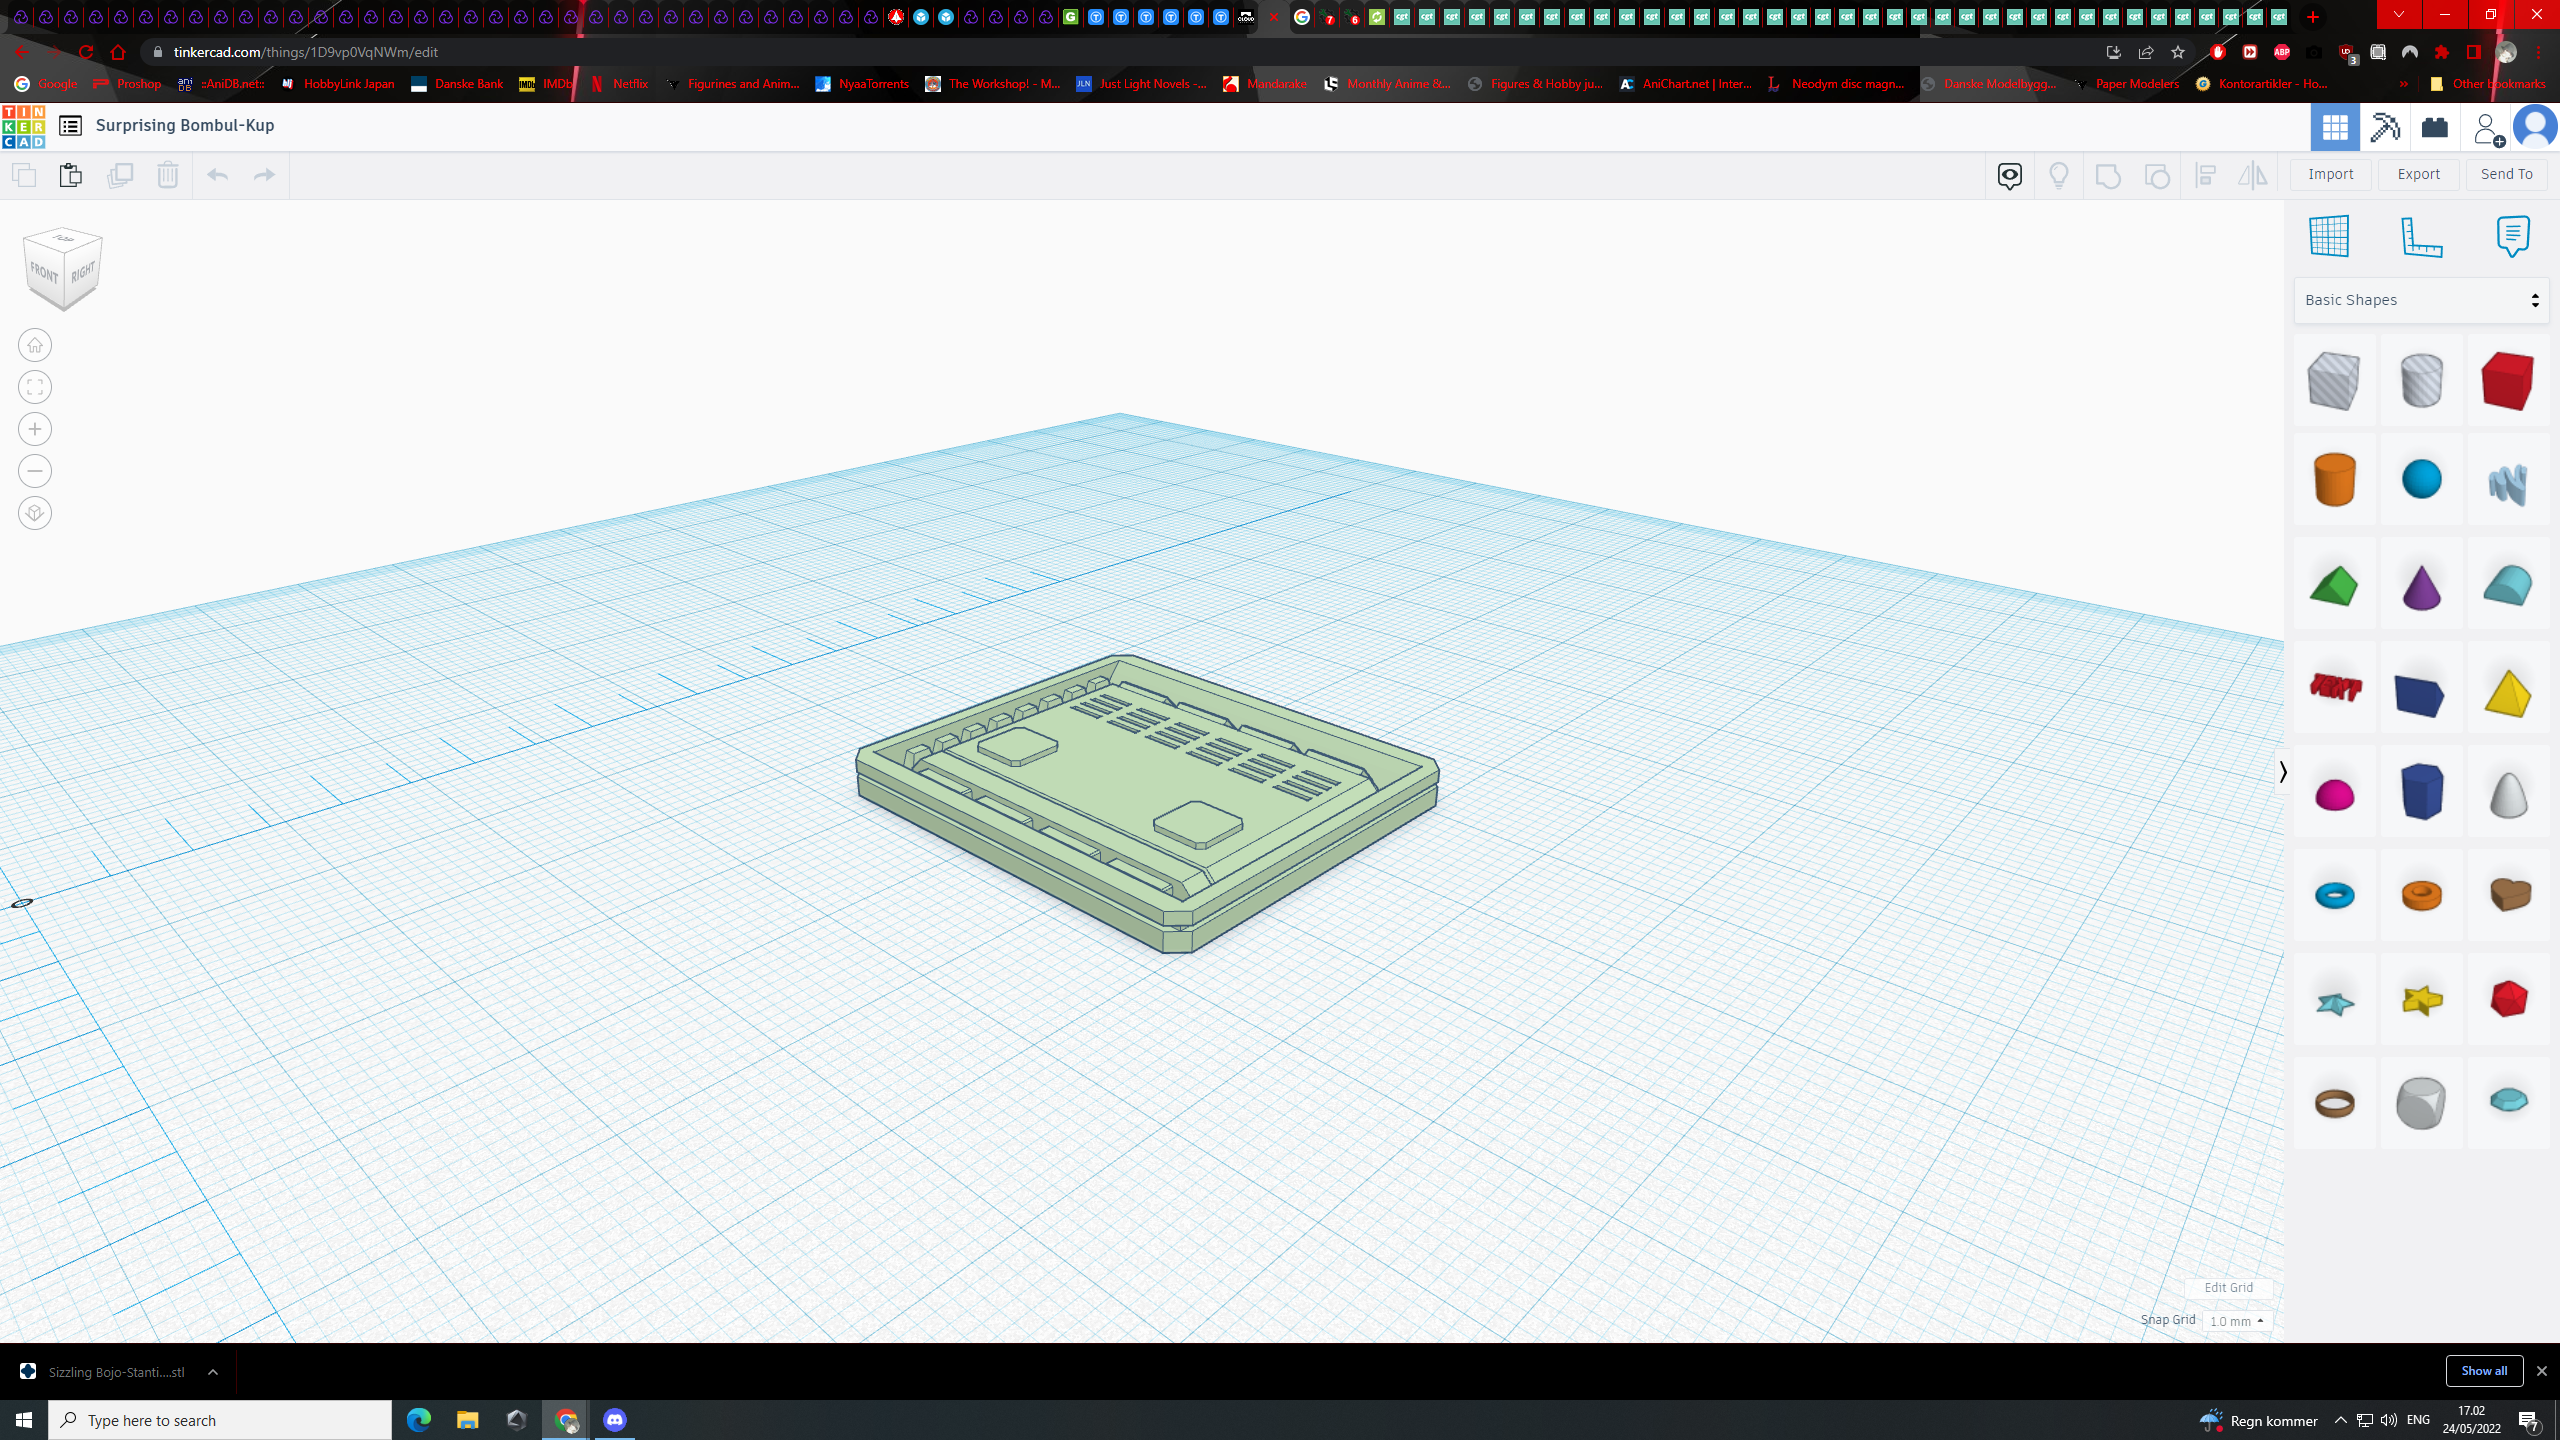Select the red Text shape
This screenshot has height=1440, width=2560.
2335,687
